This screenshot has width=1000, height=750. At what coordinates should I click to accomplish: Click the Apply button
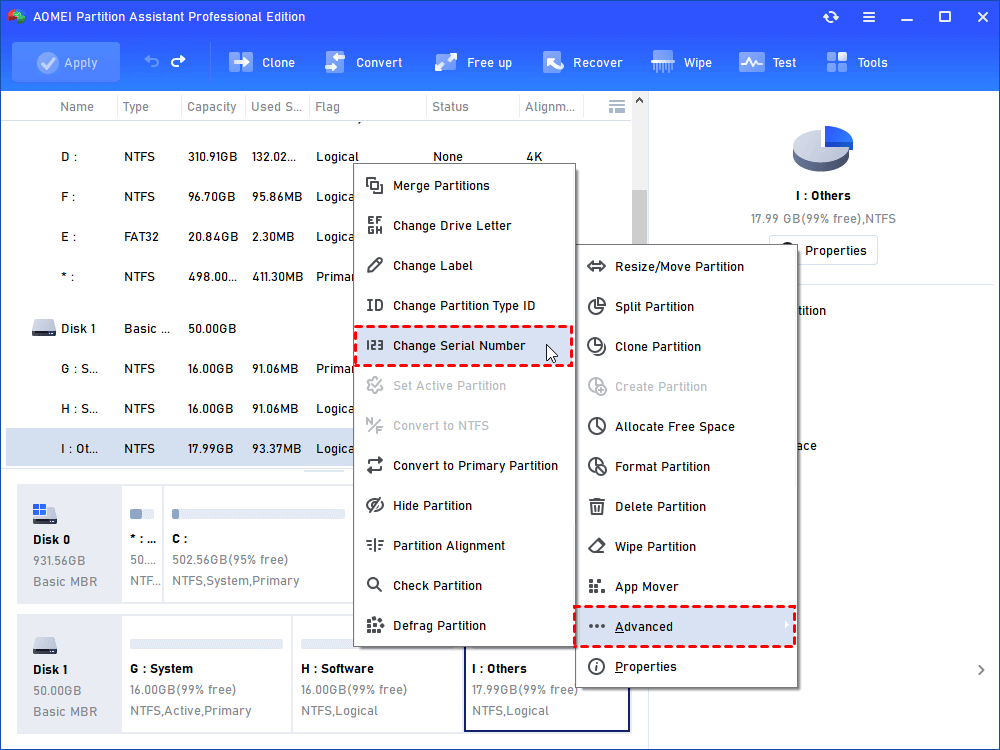click(66, 61)
